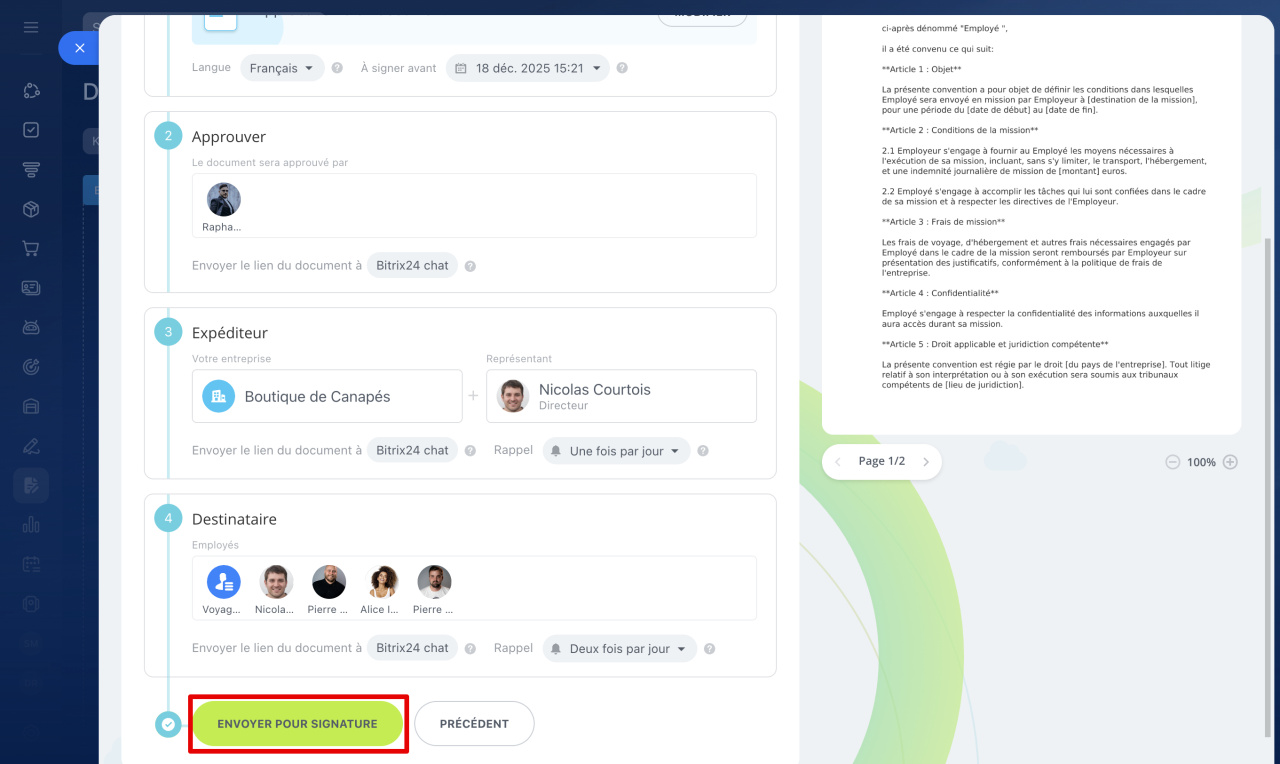Open the signing deadline date dropdown
The height and width of the screenshot is (764, 1280).
(527, 68)
